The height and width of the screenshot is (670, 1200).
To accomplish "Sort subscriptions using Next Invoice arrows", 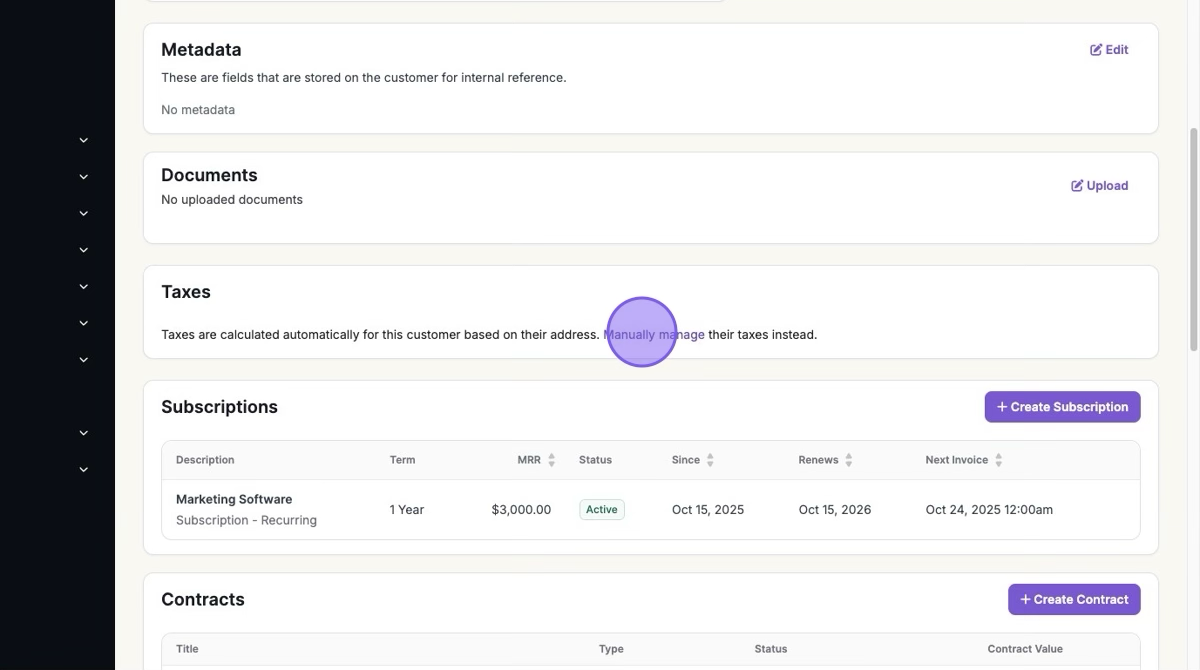I will coord(998,460).
